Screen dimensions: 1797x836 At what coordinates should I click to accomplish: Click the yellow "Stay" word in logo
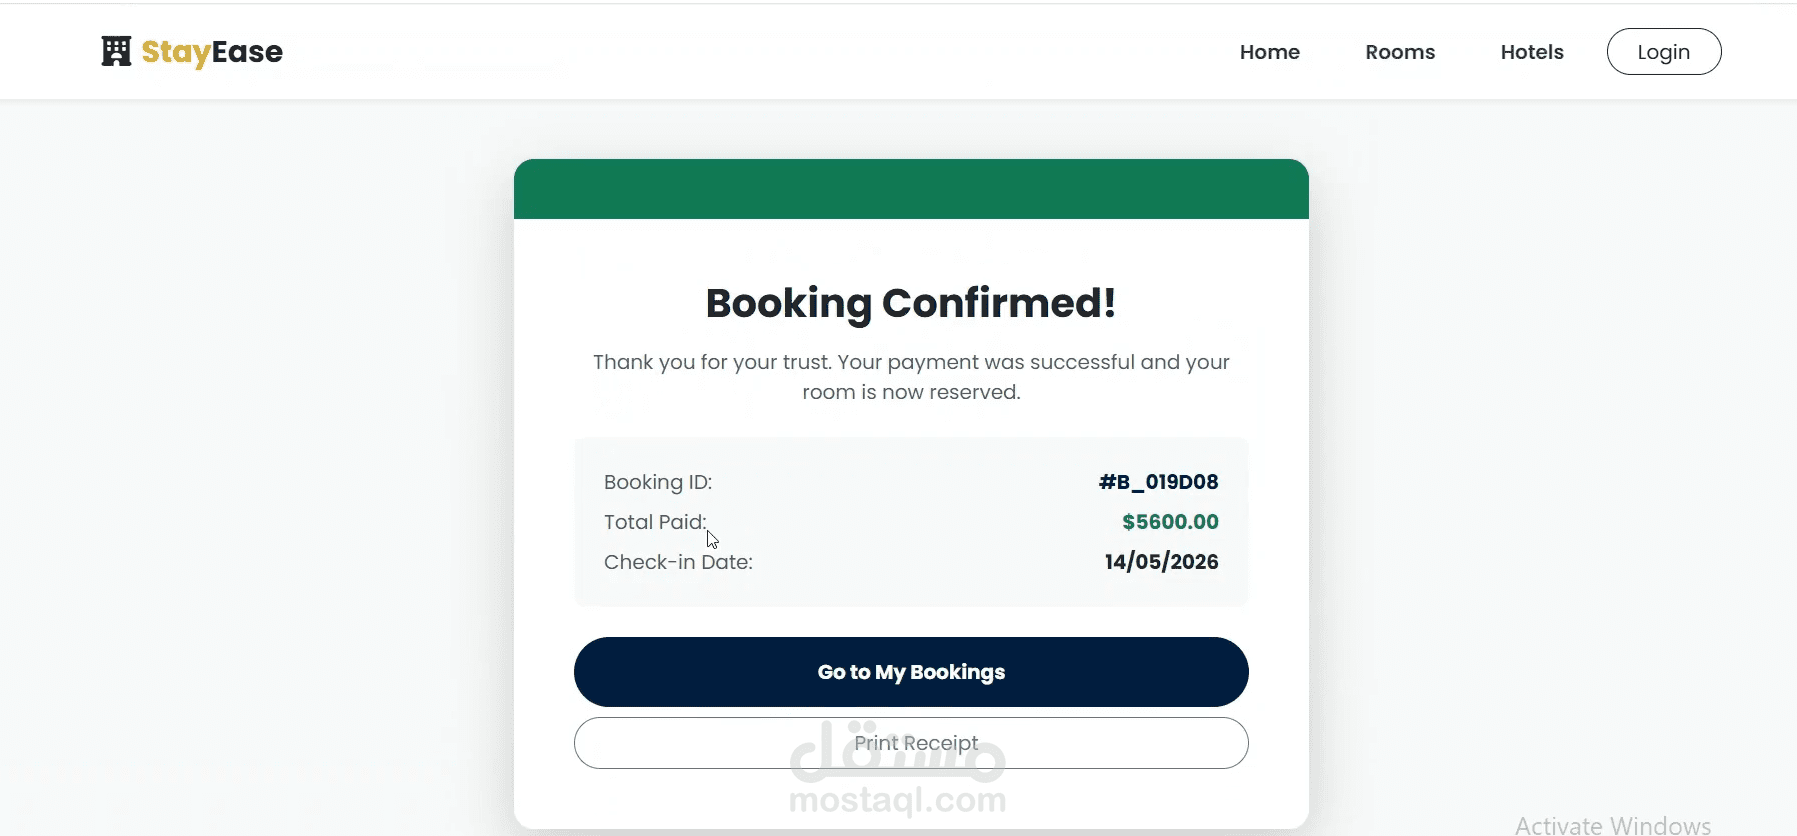click(176, 52)
